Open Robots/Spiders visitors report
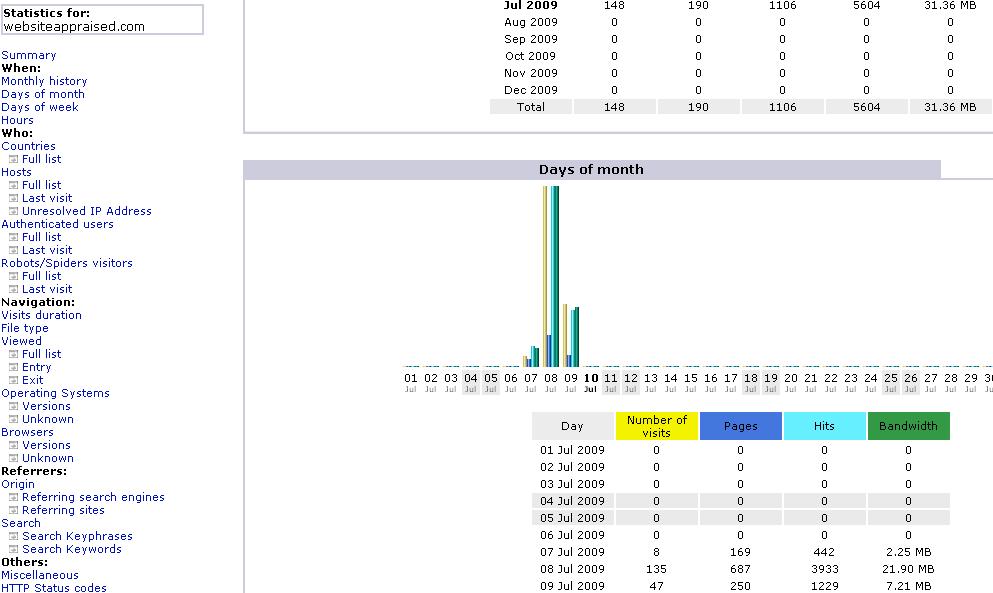Screen dimensions: 993x593 click(67, 263)
